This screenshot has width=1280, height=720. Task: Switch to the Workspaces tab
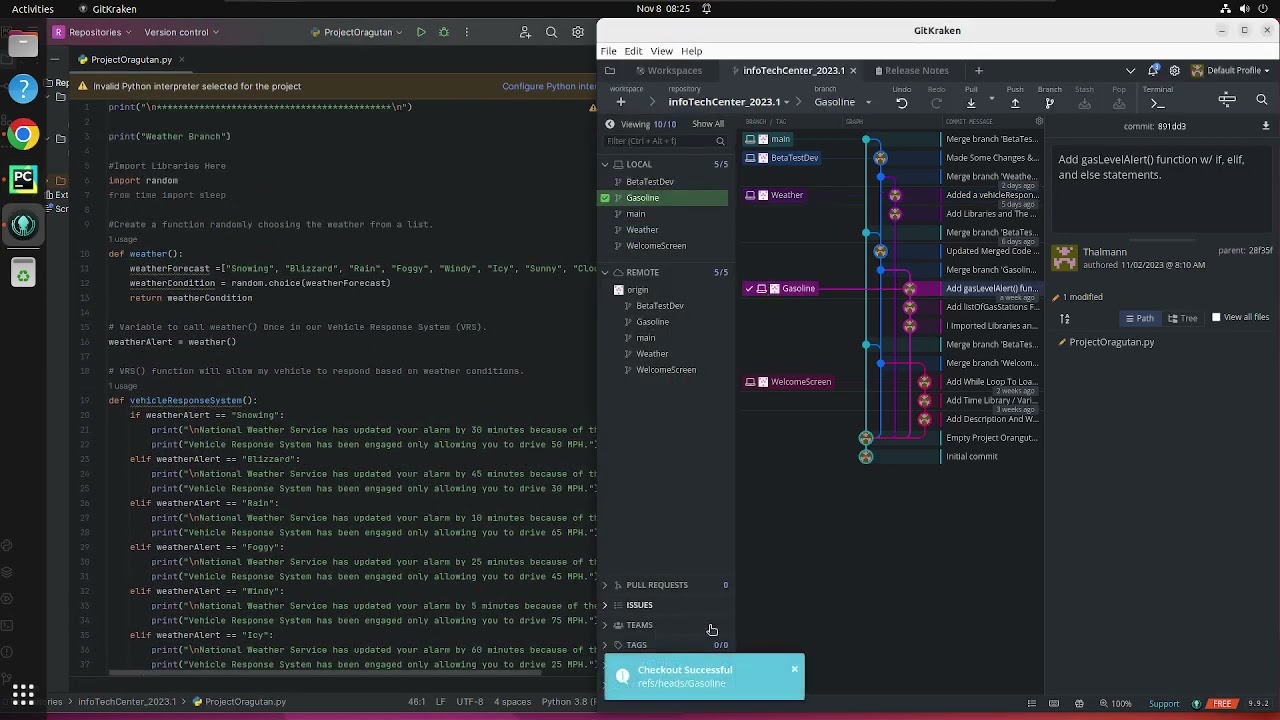667,71
